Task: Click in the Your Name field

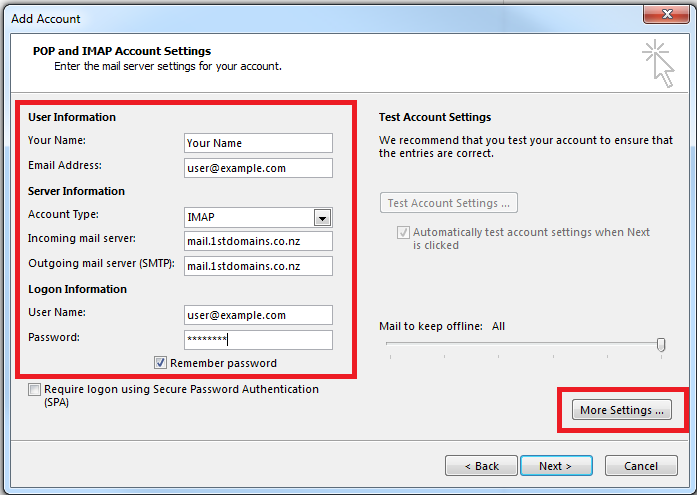Action: 258,143
